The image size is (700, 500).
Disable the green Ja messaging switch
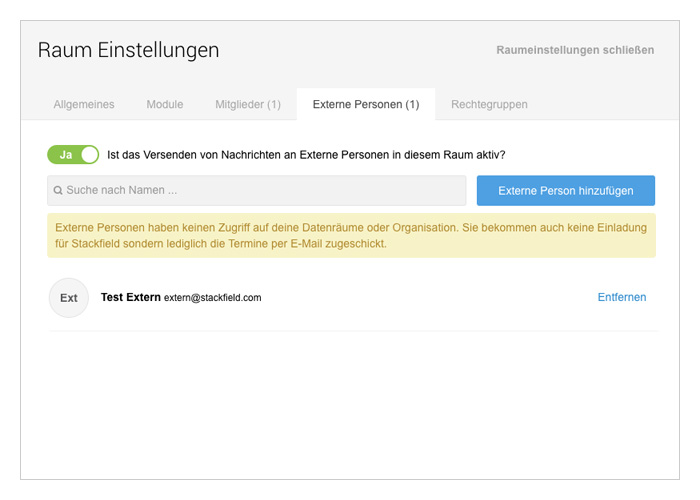(73, 155)
